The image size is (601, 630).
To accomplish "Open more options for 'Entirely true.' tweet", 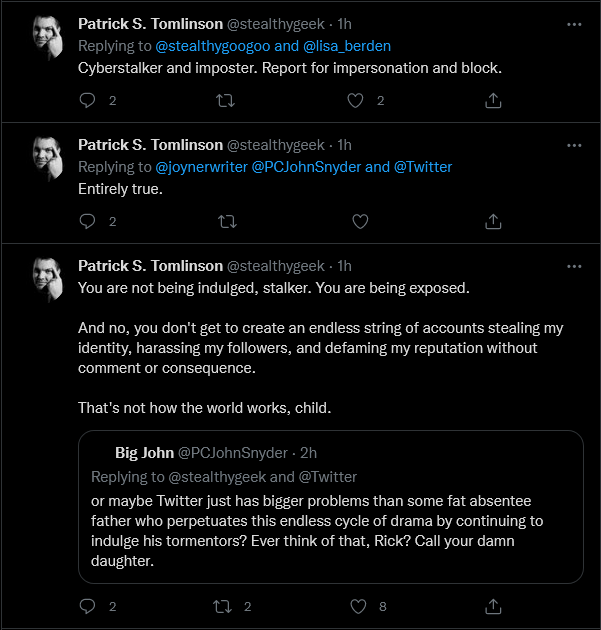I will [574, 145].
